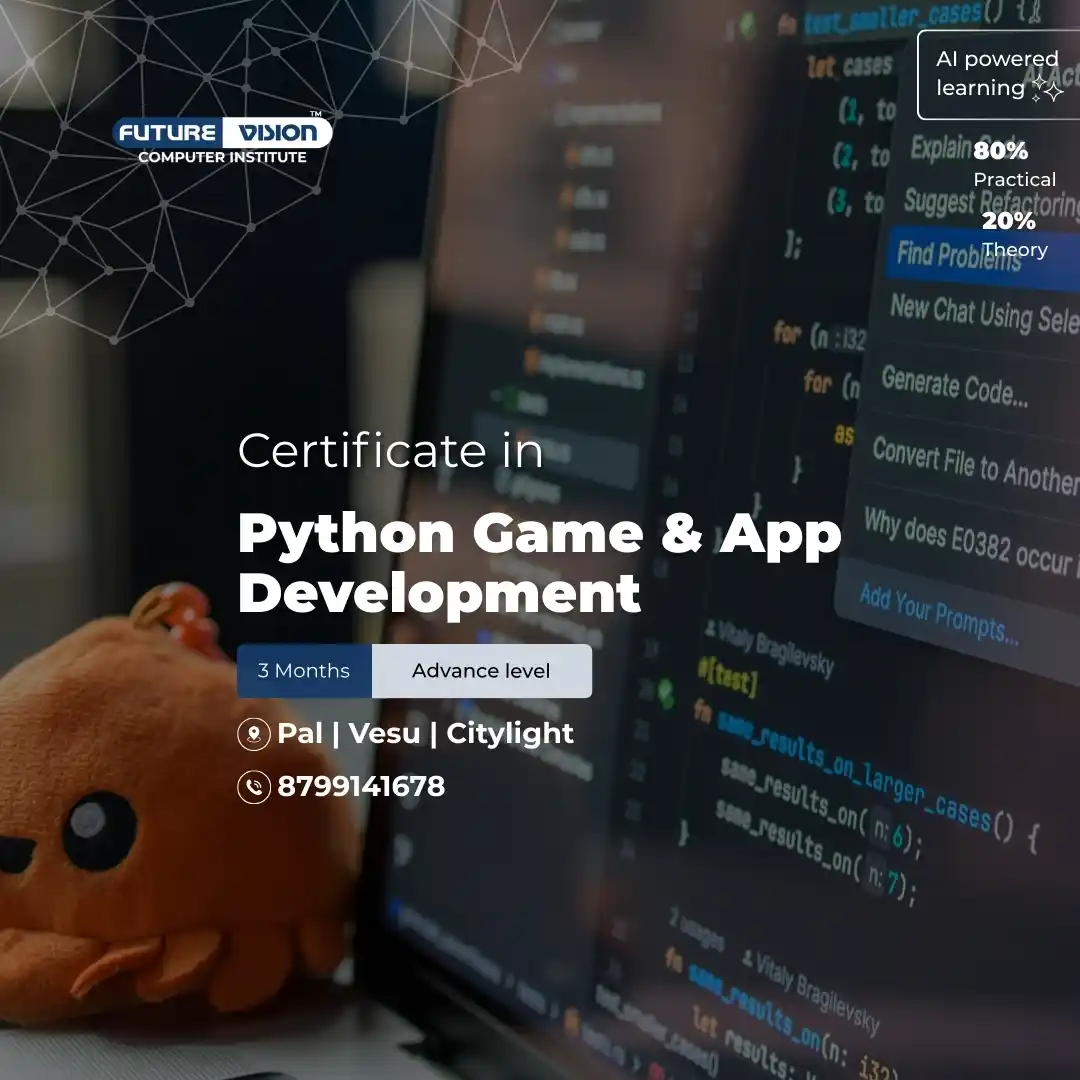Click the AI powered learning box
1080x1080 pixels.
999,74
